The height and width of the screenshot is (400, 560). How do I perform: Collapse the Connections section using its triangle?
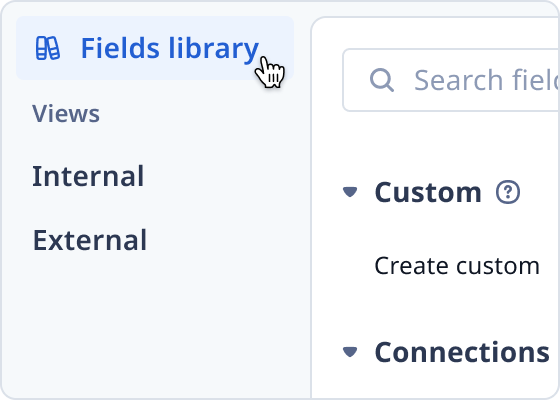point(350,352)
